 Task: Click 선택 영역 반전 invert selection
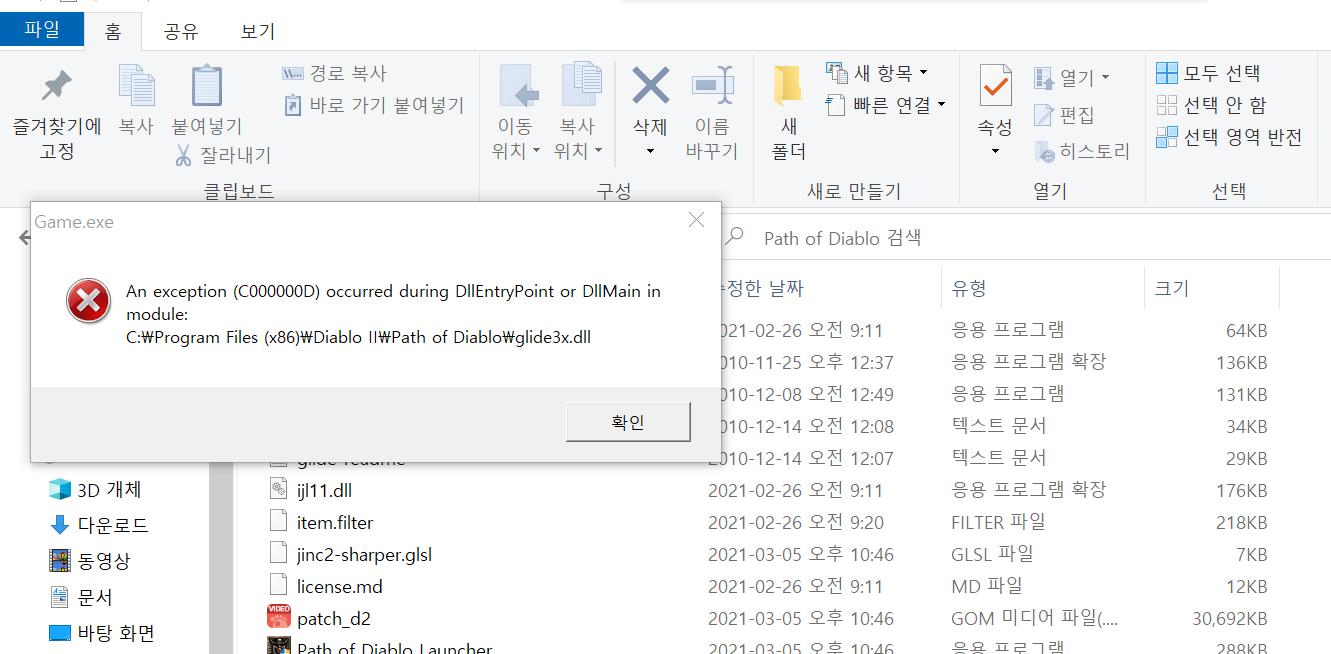coord(1229,137)
